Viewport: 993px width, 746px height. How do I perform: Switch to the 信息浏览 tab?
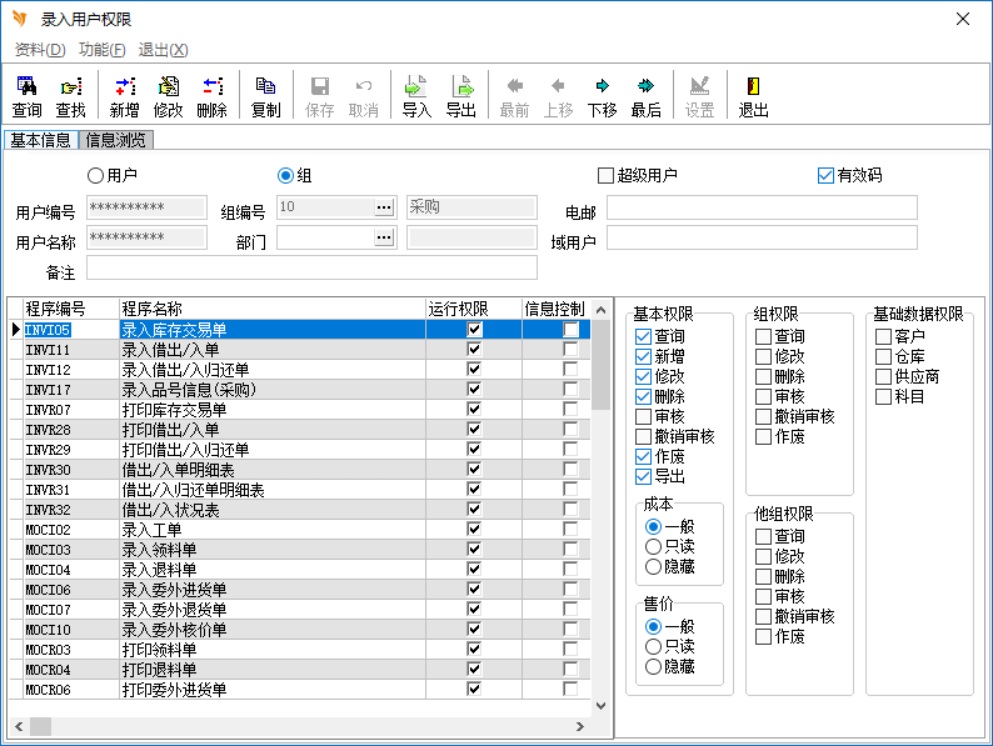tap(116, 140)
